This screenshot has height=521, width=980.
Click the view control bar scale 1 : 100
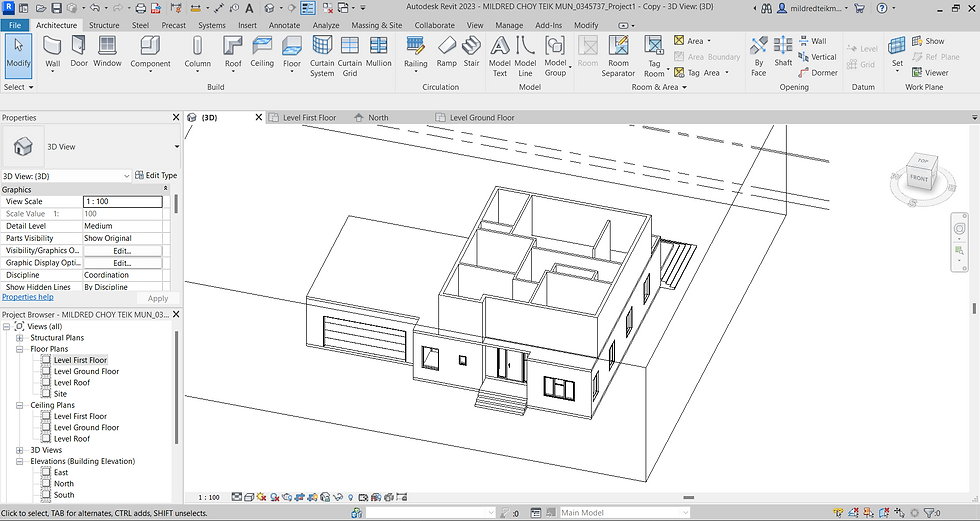pos(209,497)
